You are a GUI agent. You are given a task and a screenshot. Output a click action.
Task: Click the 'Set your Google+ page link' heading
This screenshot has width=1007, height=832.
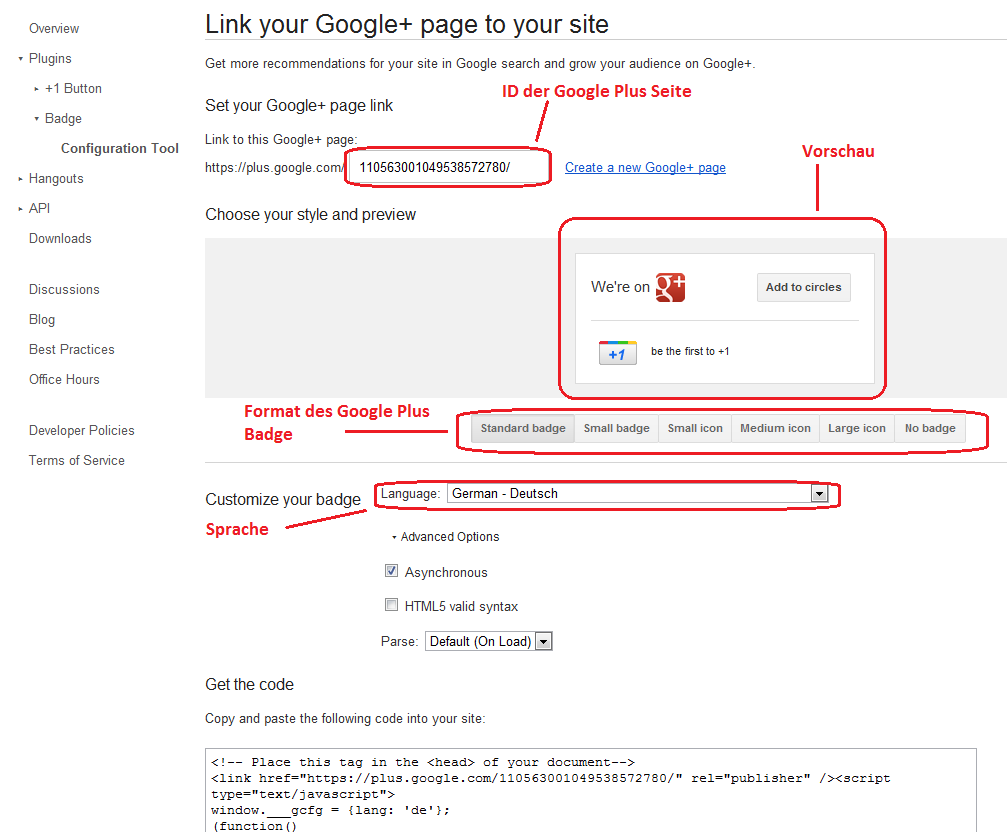[x=299, y=105]
